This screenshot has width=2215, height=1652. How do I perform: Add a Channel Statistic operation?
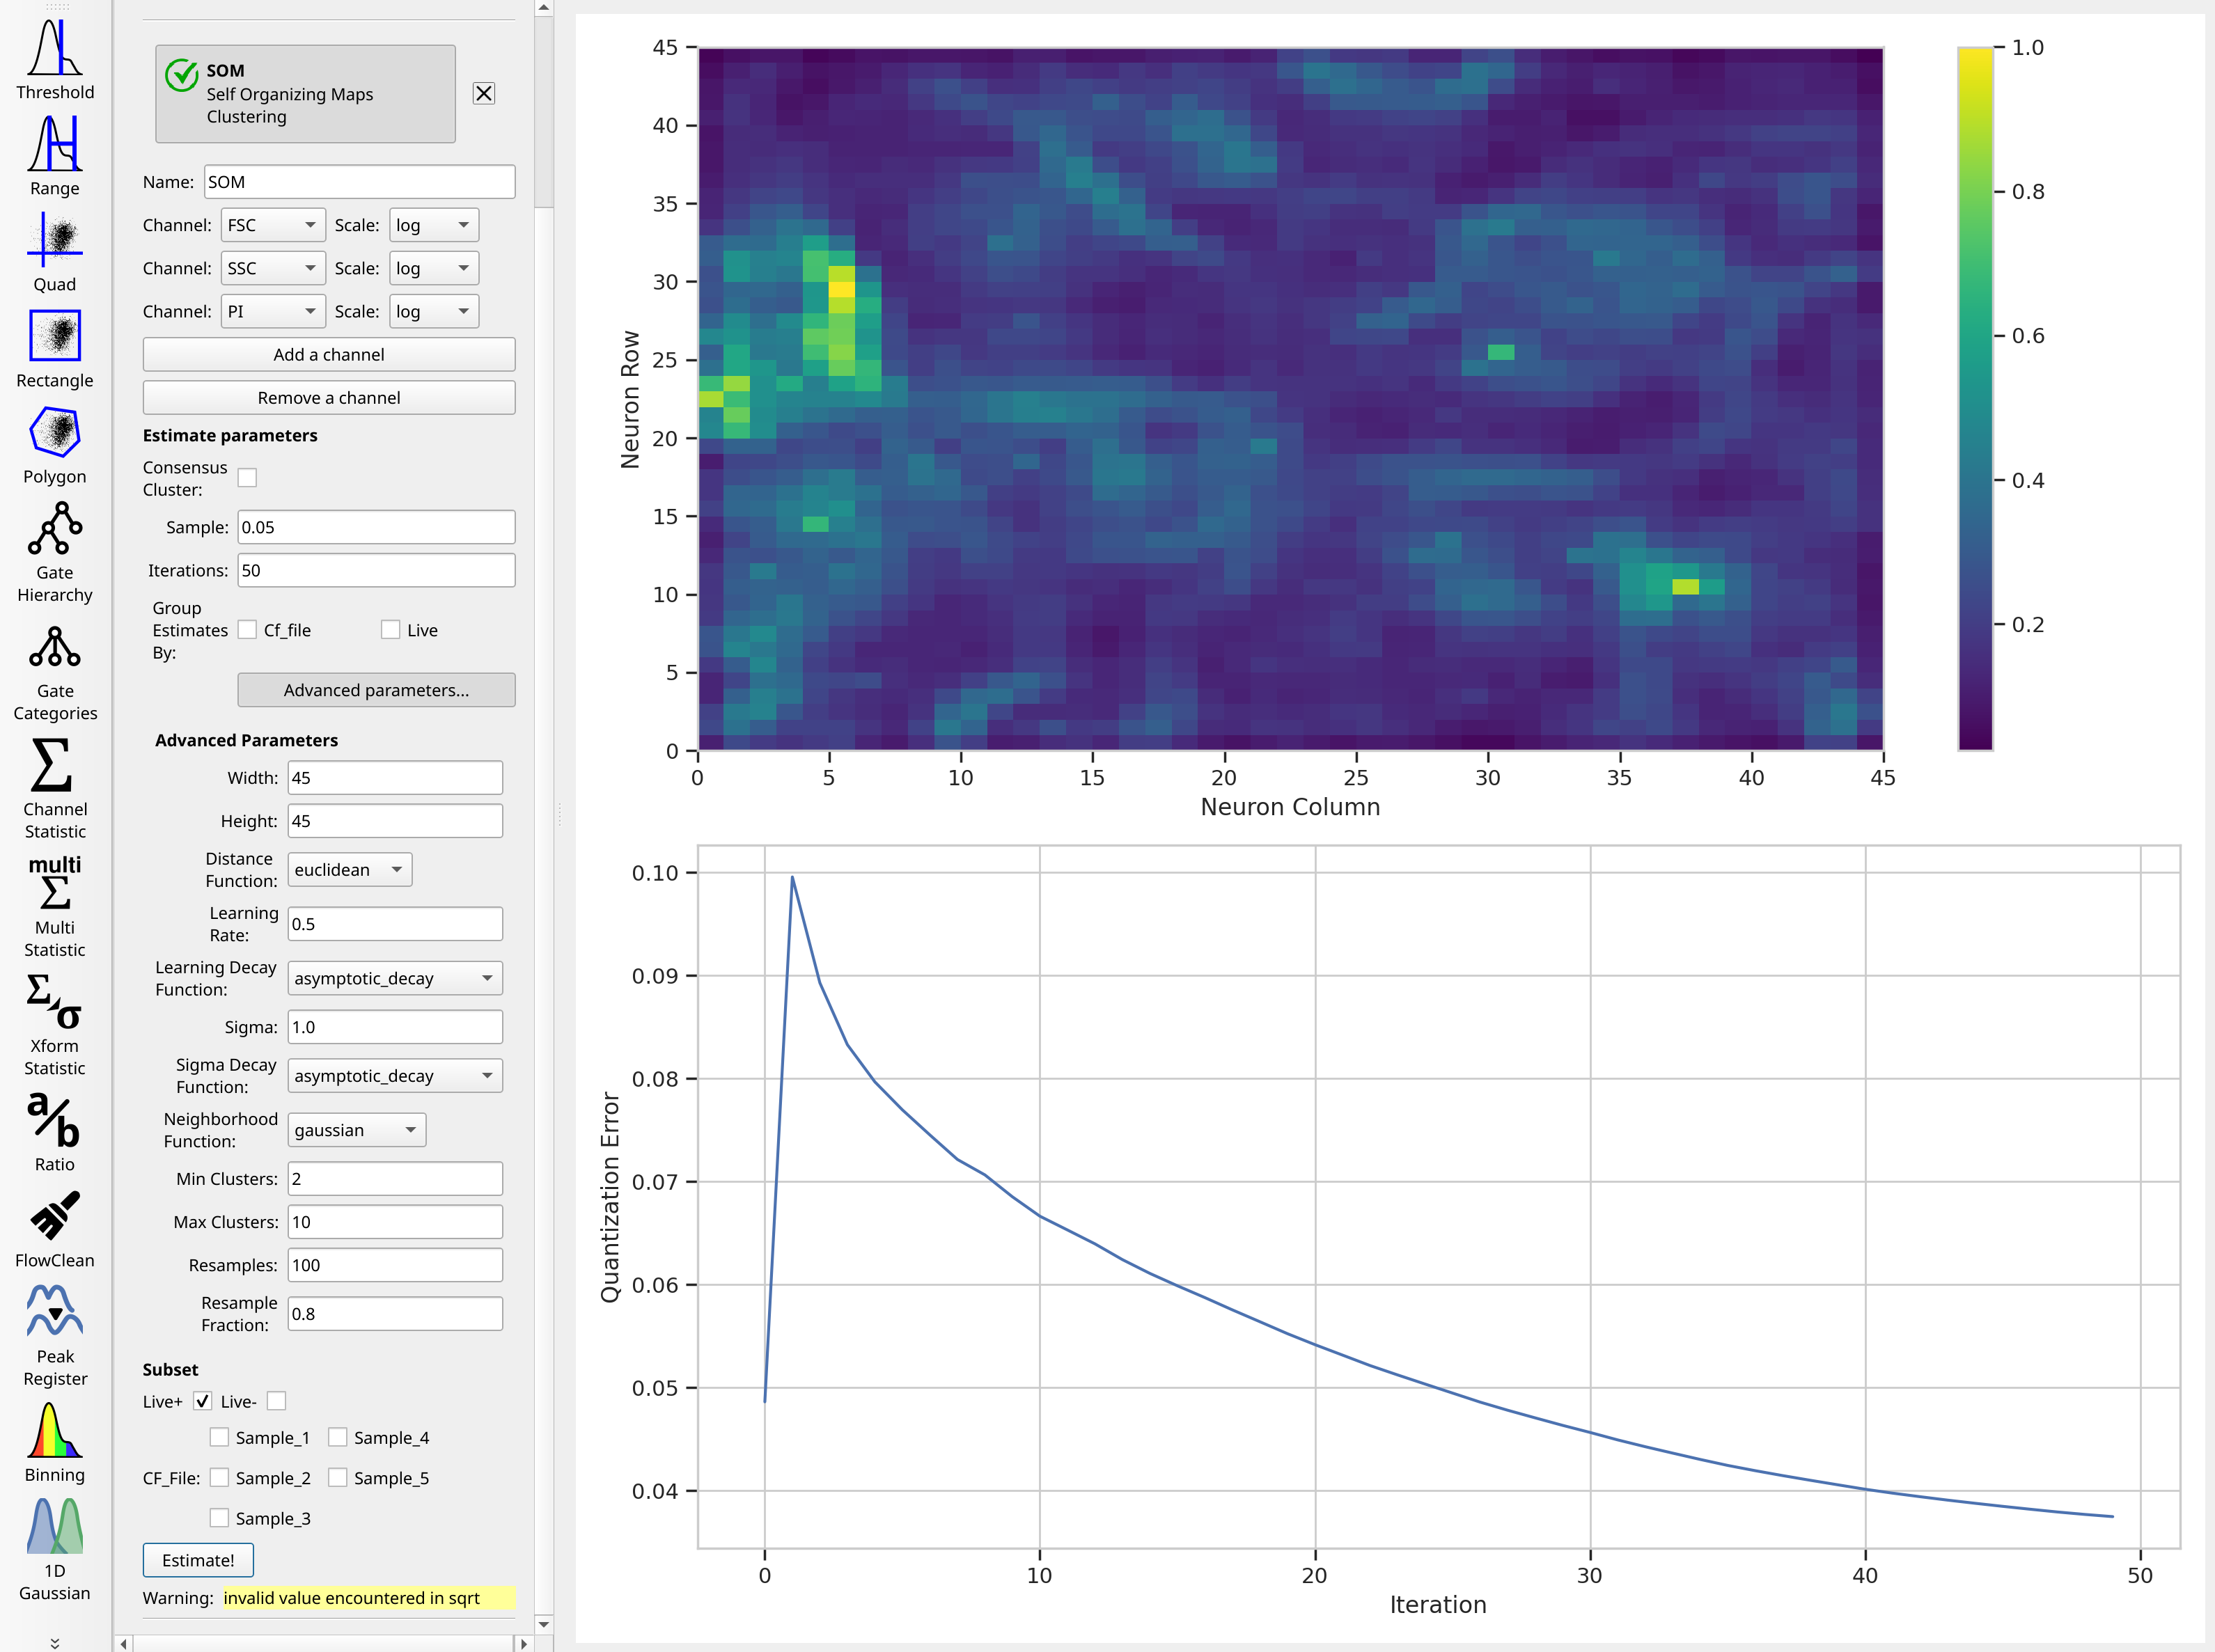coord(55,789)
